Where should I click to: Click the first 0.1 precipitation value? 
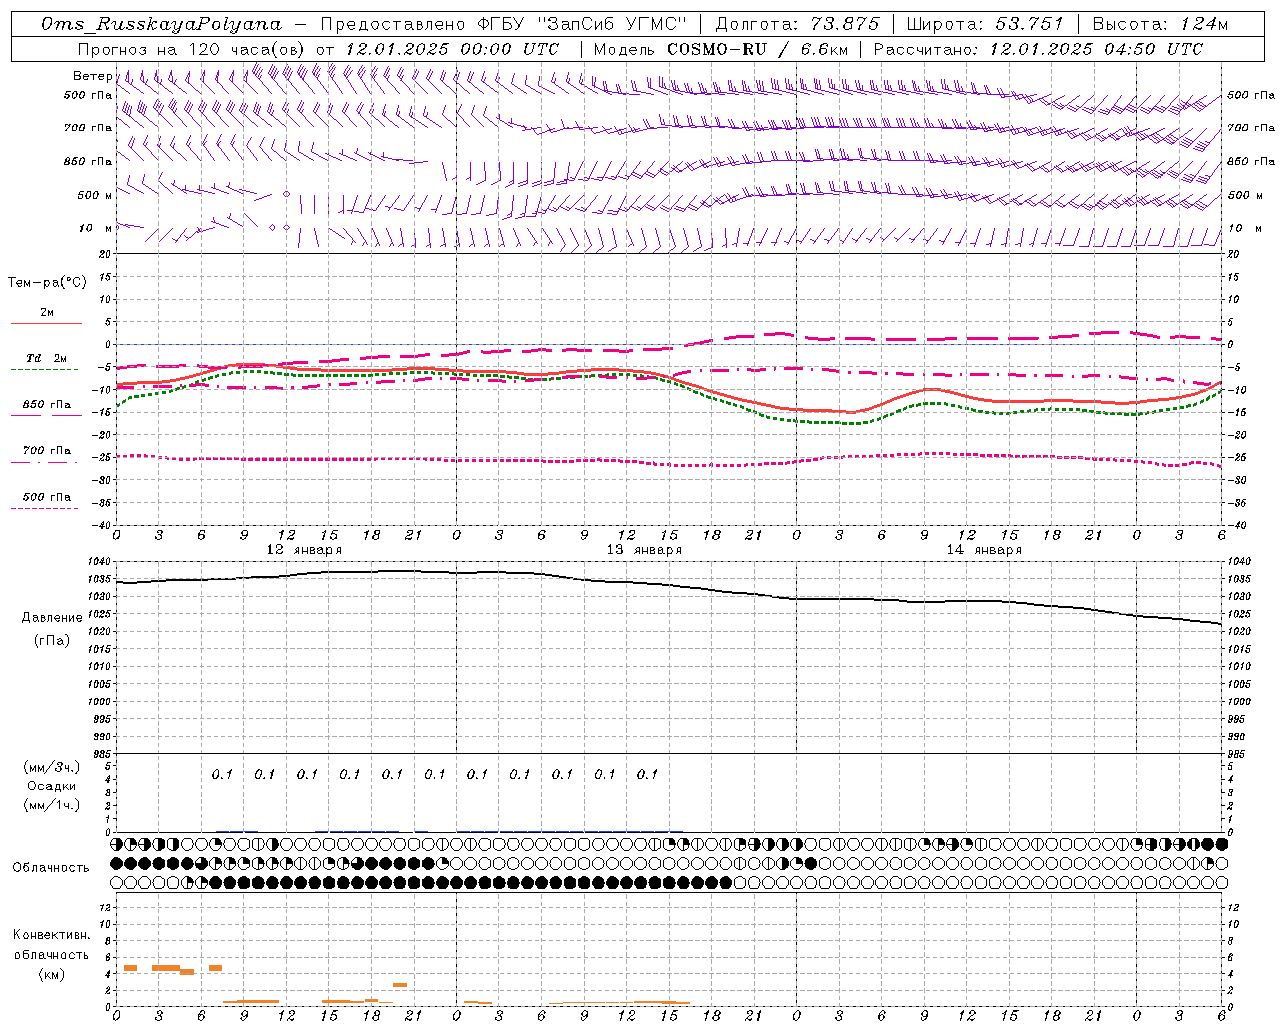[222, 774]
